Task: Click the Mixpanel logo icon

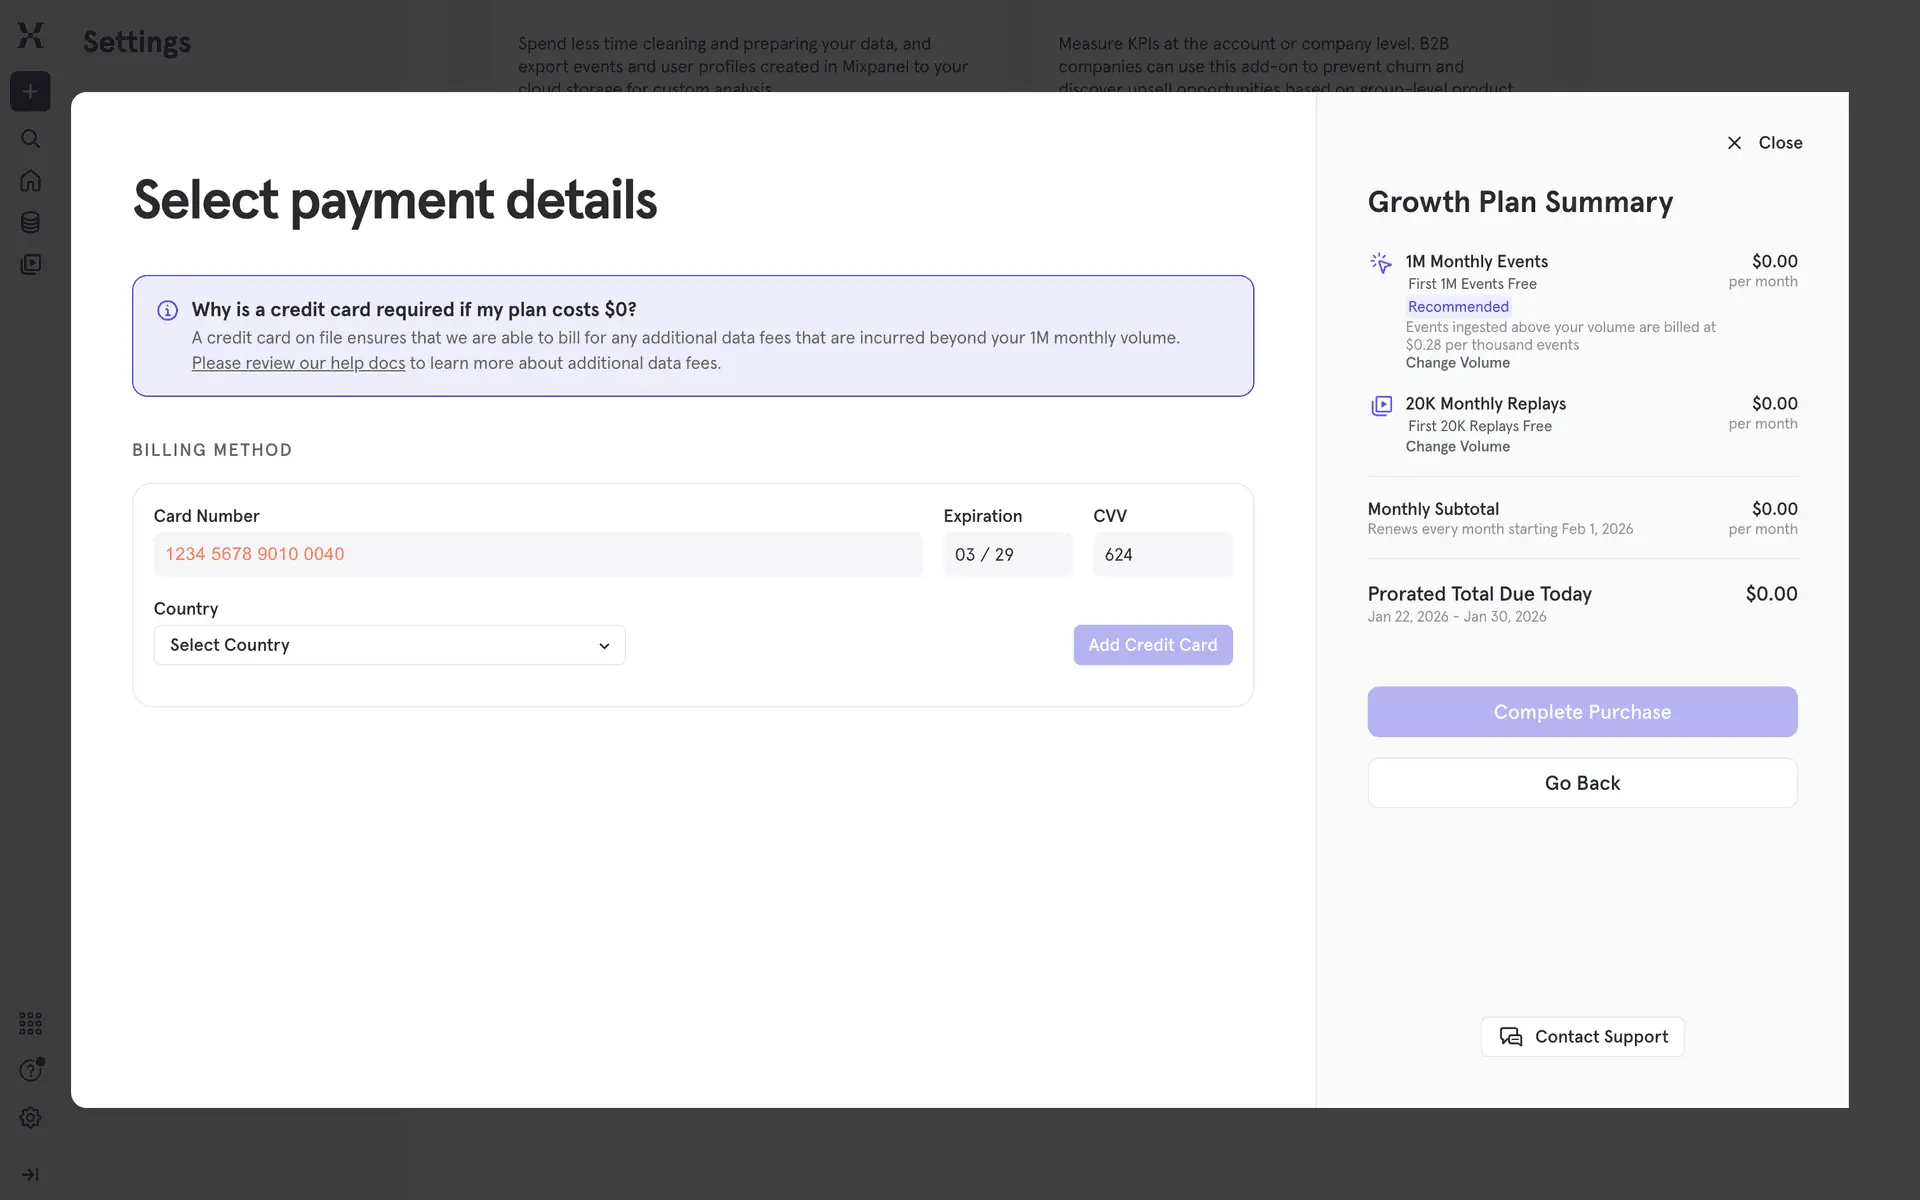Action: tap(30, 36)
